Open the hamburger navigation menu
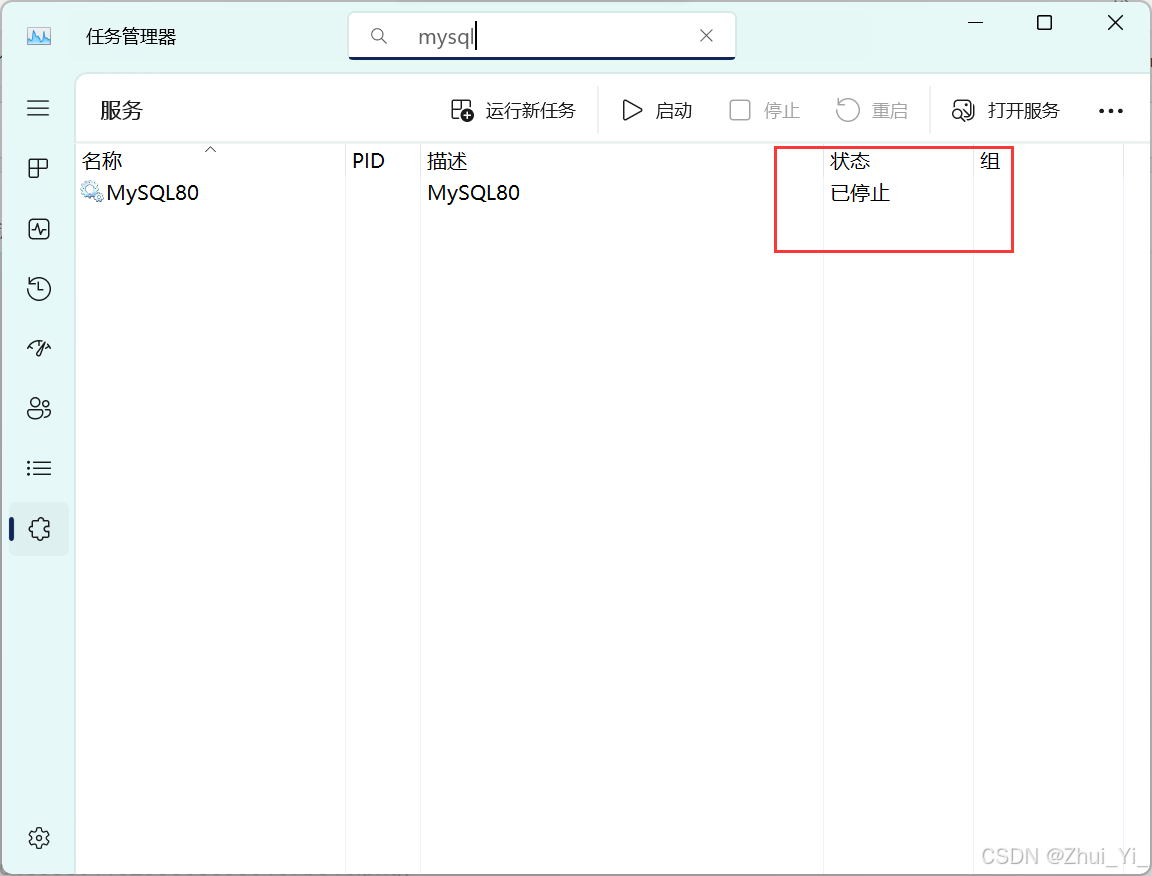Viewport: 1152px width, 876px height. 38,108
